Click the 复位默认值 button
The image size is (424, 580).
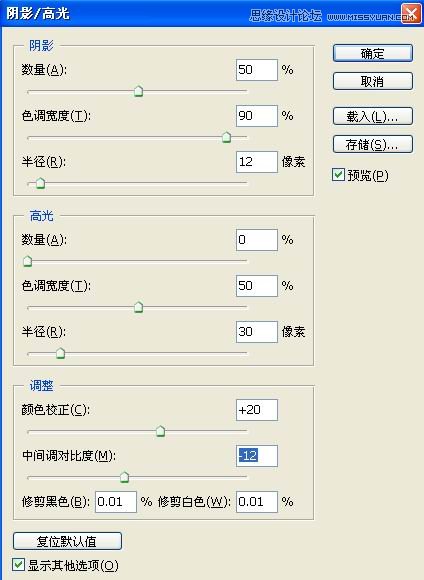(67, 541)
